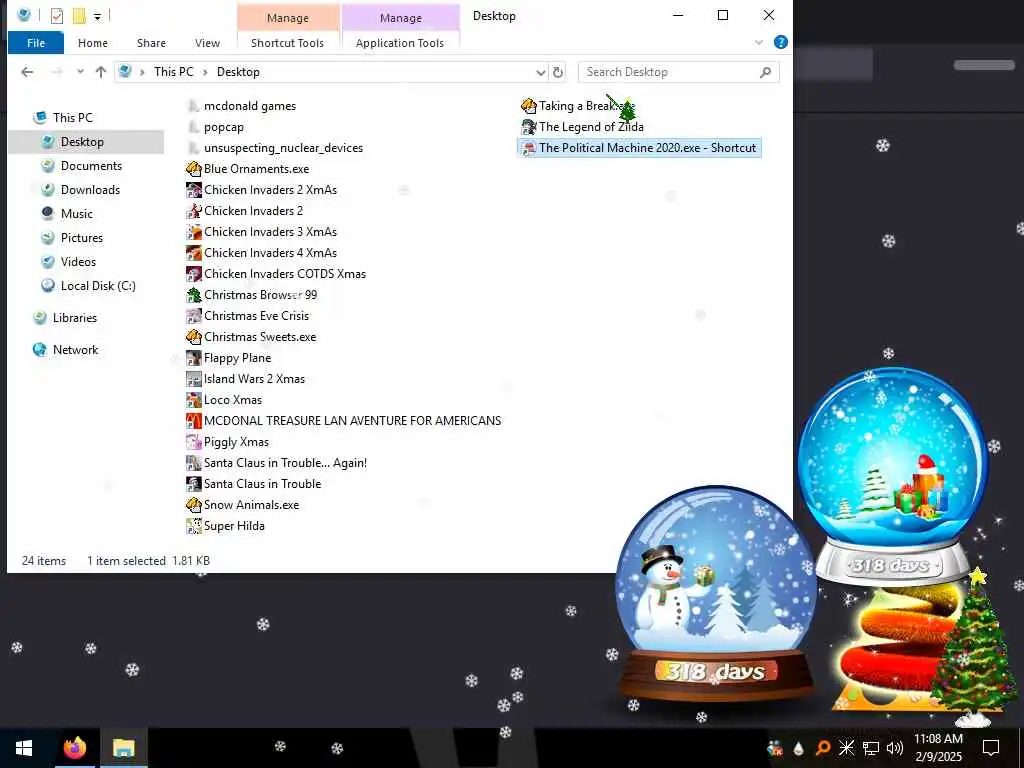Select Network in the navigation pane
Image resolution: width=1024 pixels, height=768 pixels.
coord(75,350)
